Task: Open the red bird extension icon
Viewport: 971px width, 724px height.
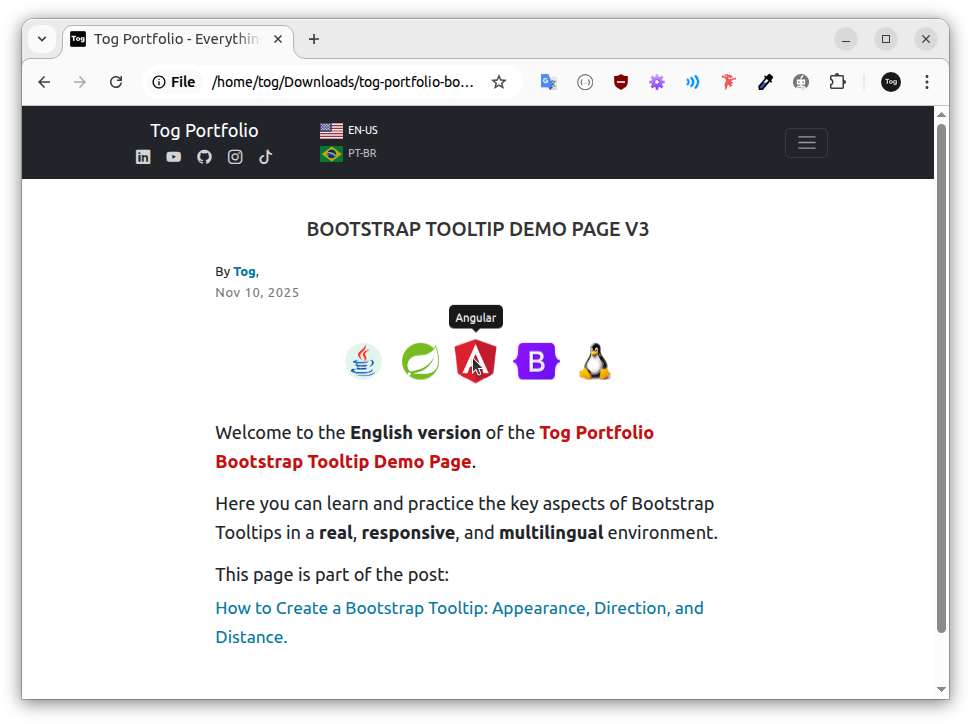Action: click(x=729, y=82)
